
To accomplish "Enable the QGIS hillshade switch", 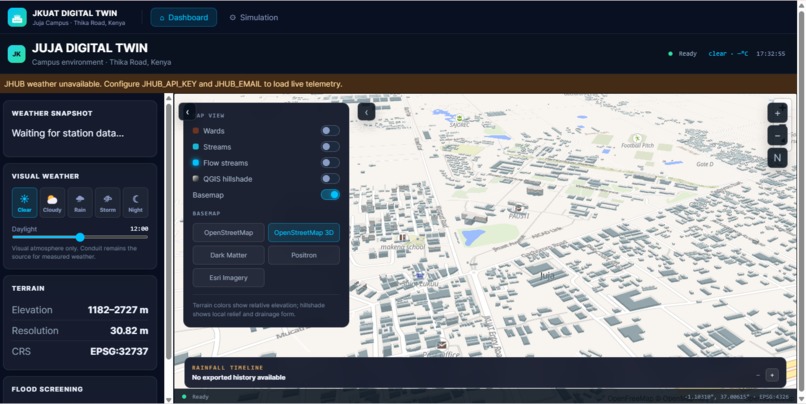I will 330,179.
